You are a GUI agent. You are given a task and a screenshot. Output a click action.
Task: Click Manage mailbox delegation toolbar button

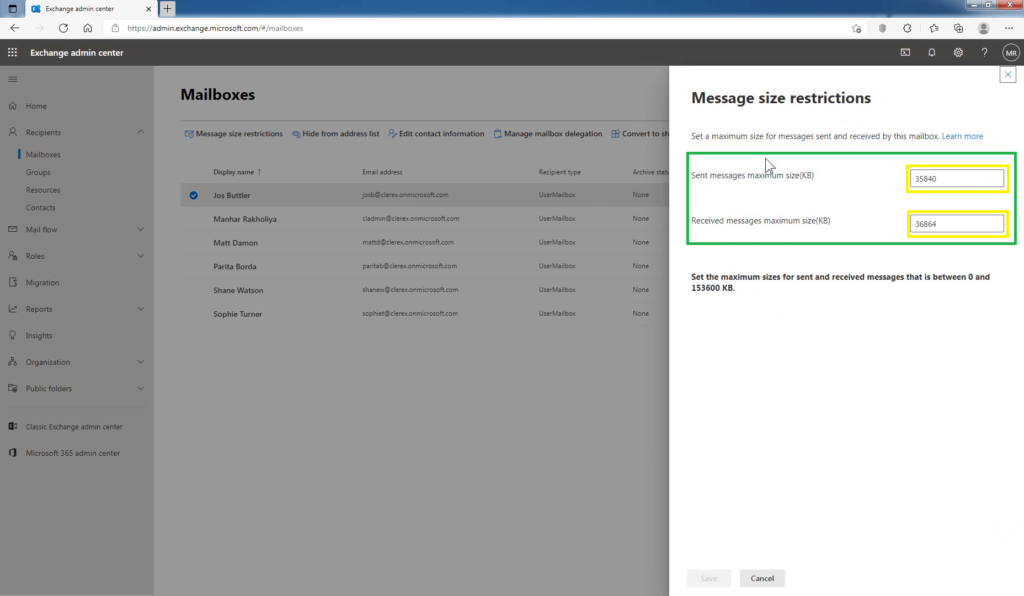coord(547,134)
